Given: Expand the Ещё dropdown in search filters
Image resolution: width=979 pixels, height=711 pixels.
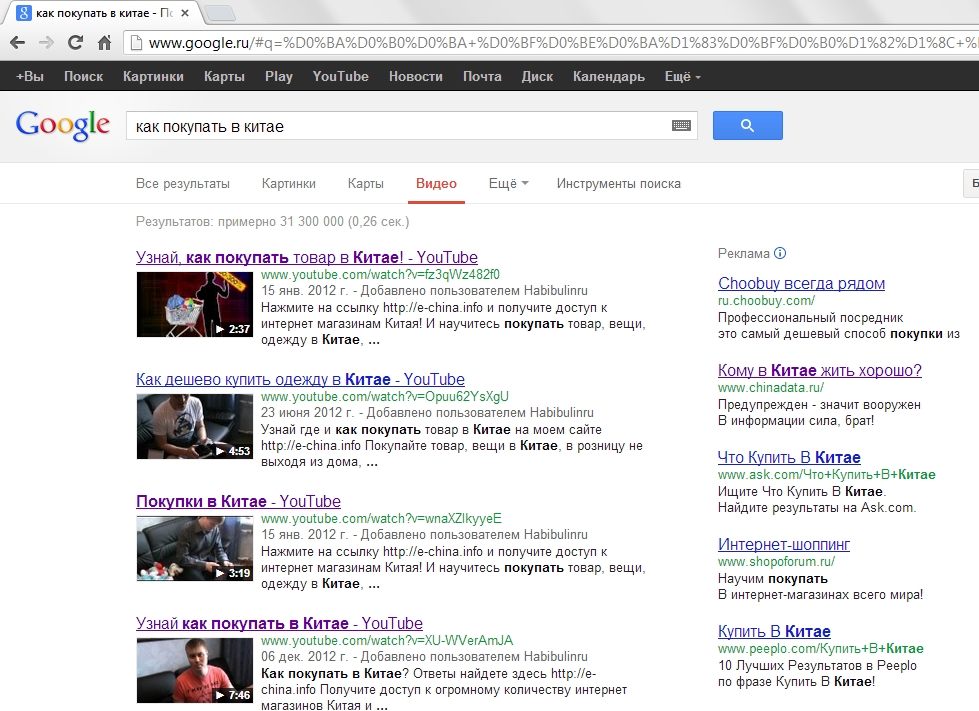Looking at the screenshot, I should [x=508, y=184].
